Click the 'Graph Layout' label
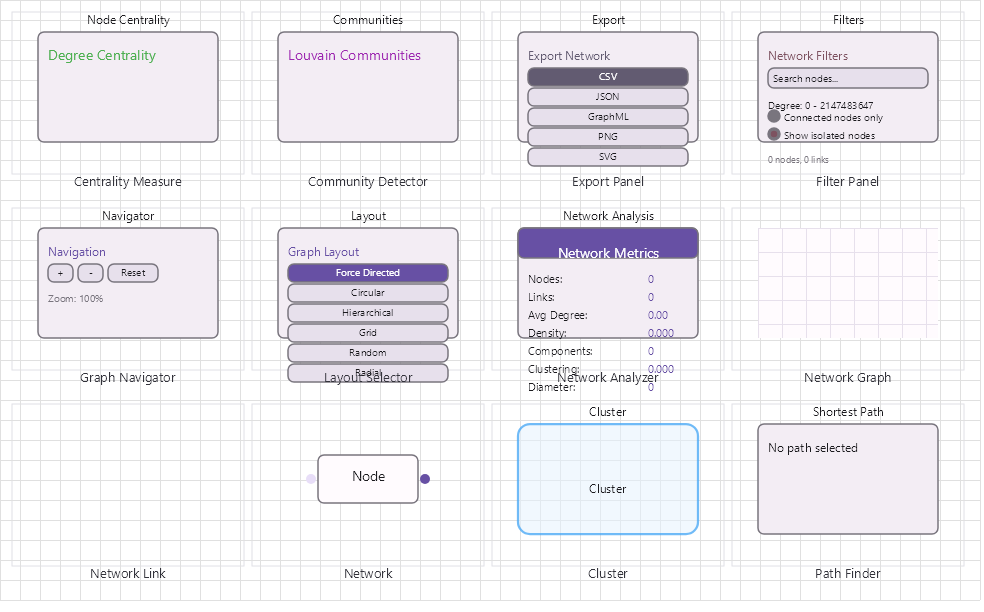 point(323,252)
